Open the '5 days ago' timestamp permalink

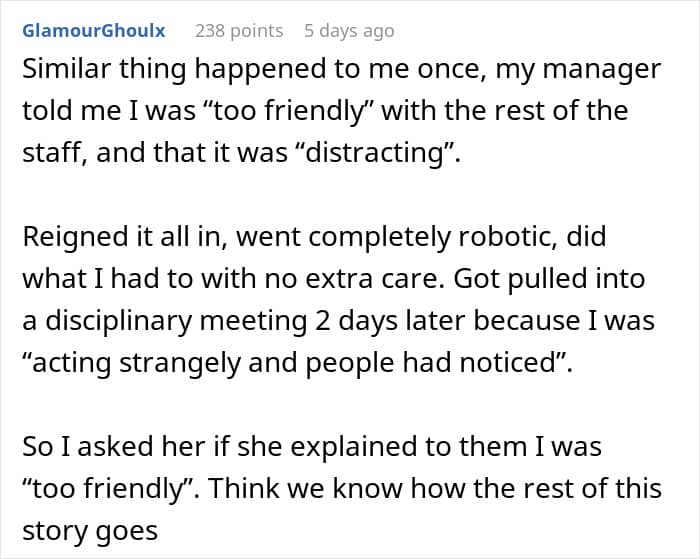pos(349,31)
